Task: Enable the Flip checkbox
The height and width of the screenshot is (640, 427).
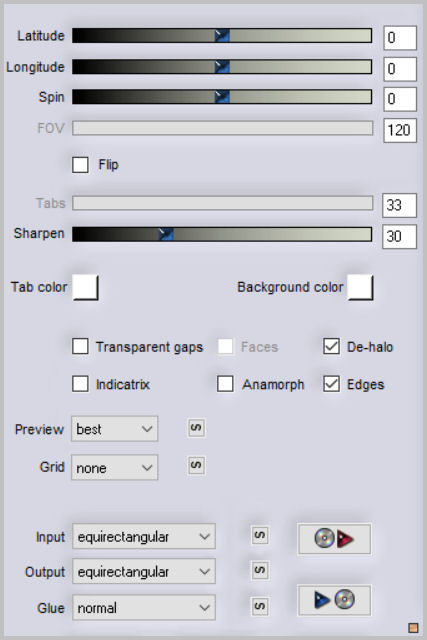Action: tap(80, 165)
